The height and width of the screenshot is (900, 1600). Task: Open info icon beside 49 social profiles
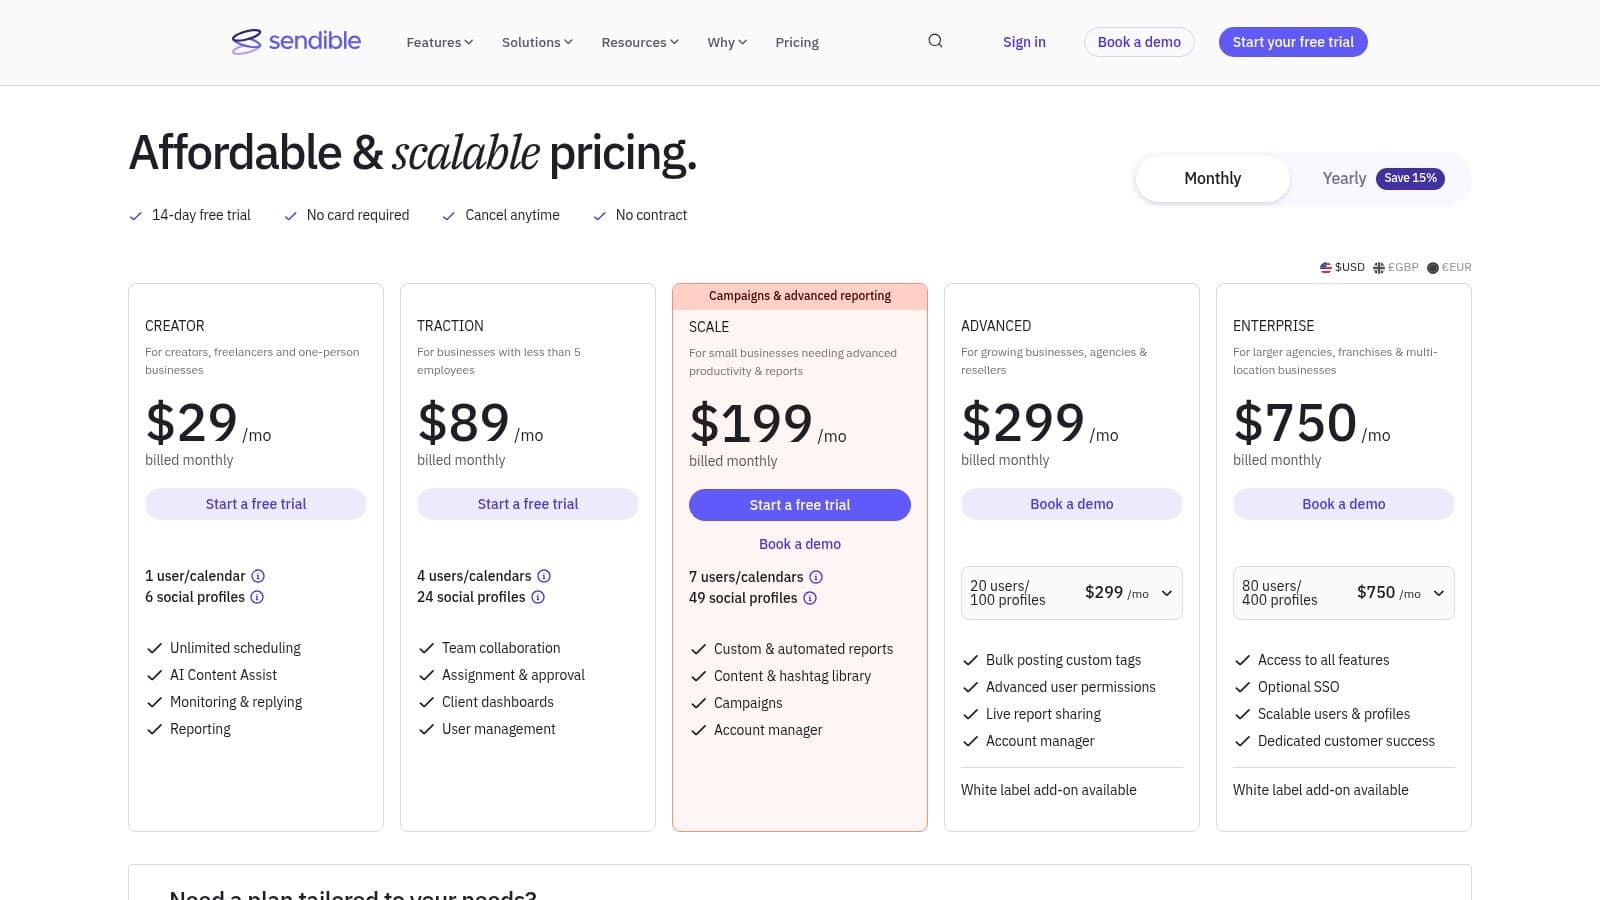[x=810, y=598]
